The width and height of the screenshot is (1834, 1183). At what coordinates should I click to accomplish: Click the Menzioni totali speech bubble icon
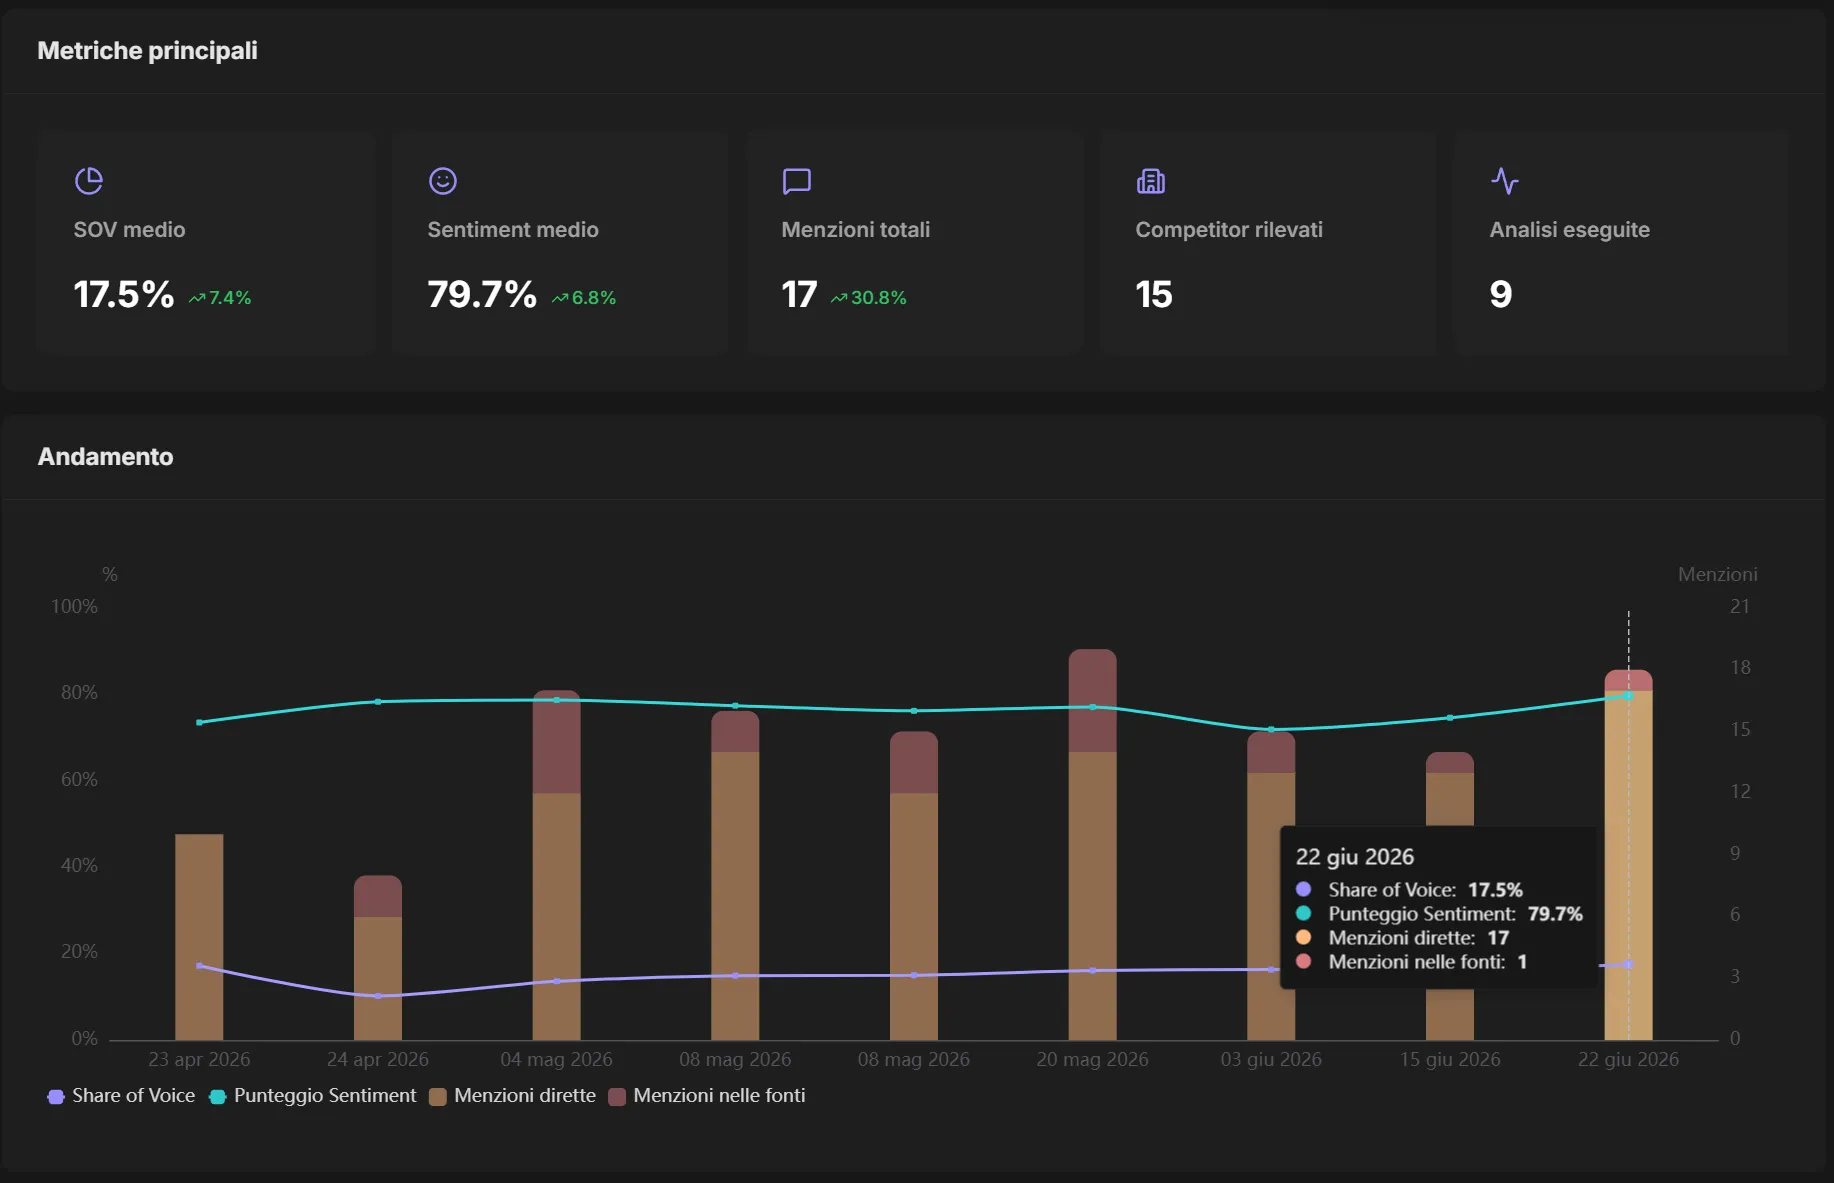pos(797,181)
